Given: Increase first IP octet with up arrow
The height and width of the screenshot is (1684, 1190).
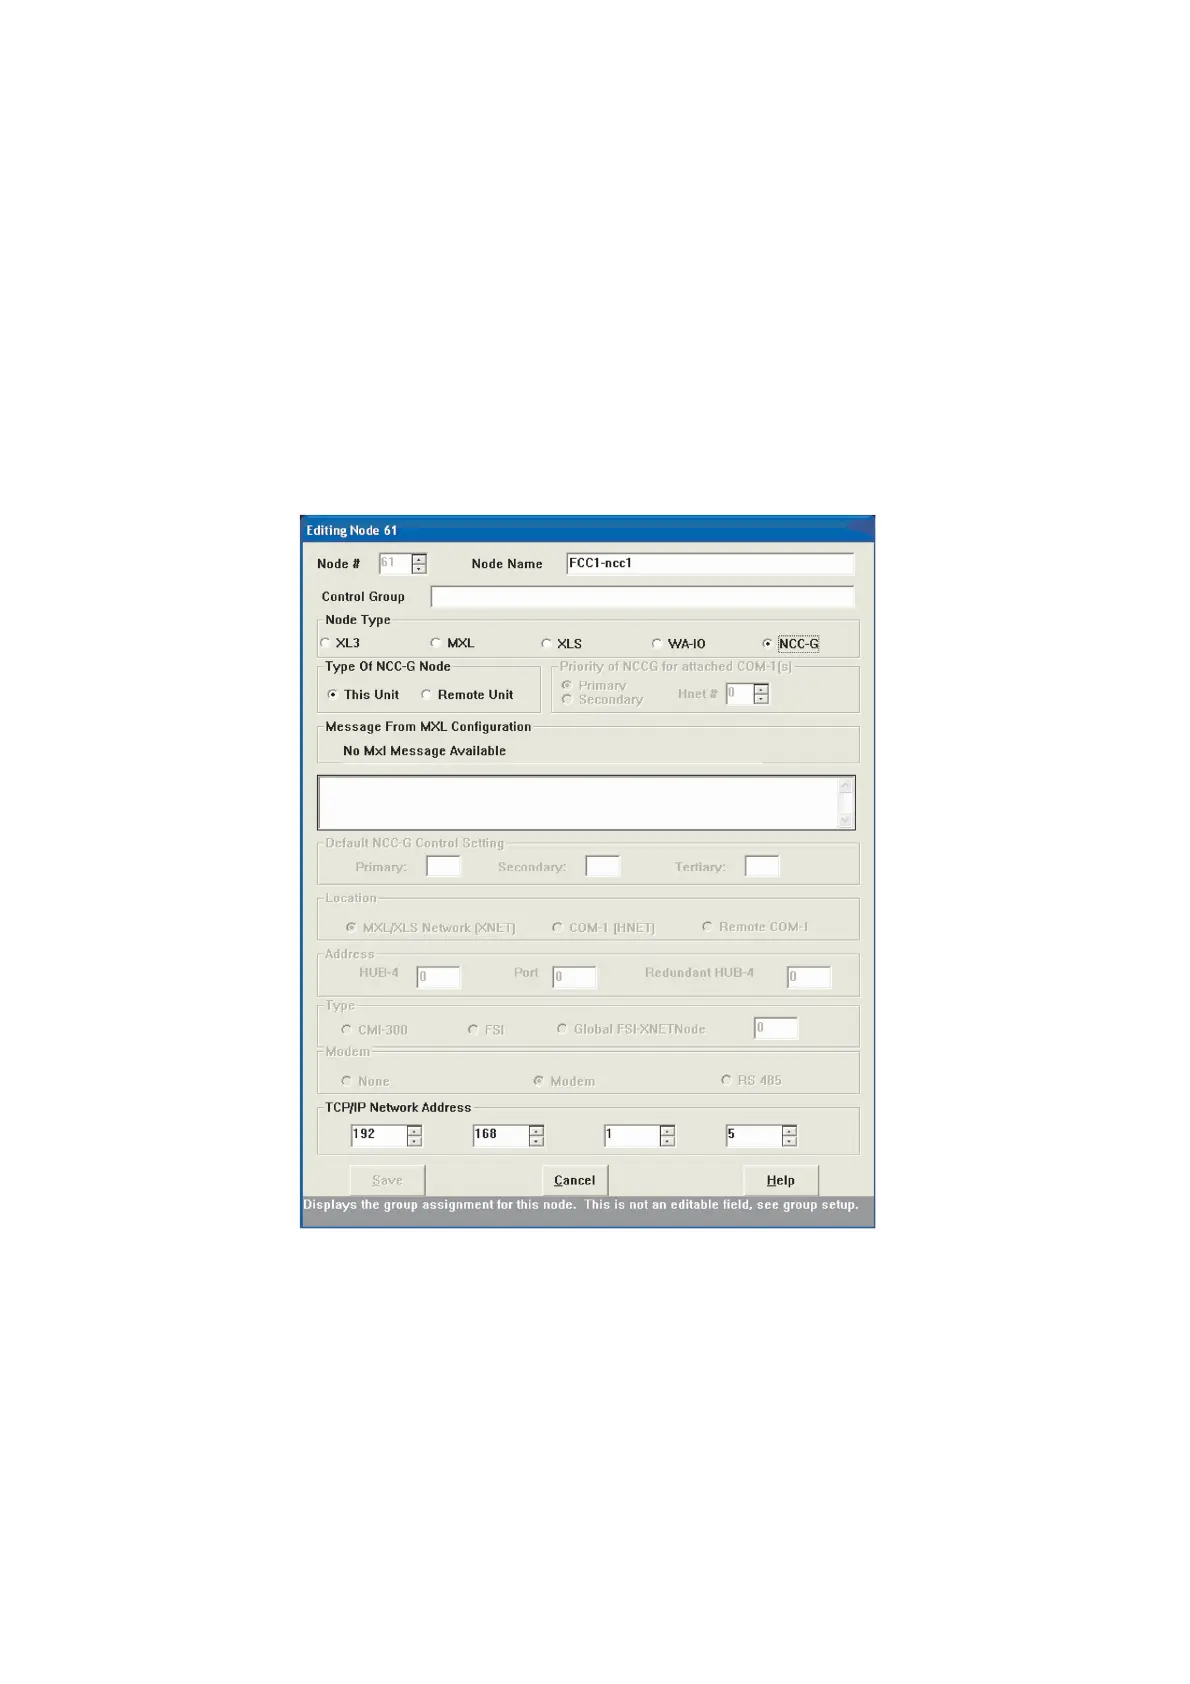Looking at the screenshot, I should click(415, 1130).
